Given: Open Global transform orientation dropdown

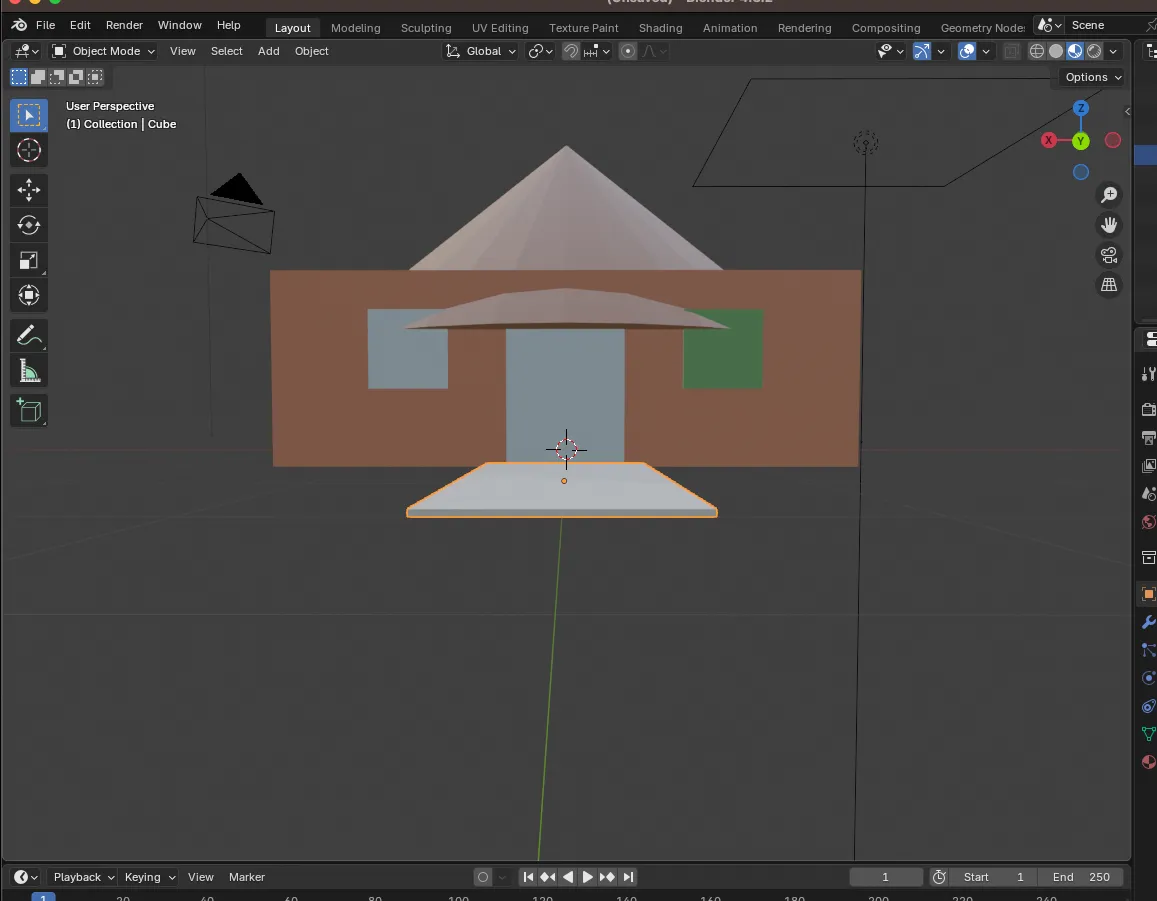Looking at the screenshot, I should 482,51.
